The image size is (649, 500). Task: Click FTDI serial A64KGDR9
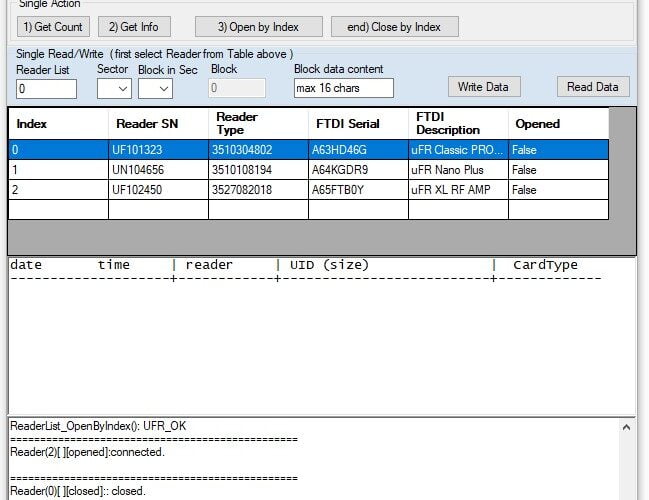(358, 170)
